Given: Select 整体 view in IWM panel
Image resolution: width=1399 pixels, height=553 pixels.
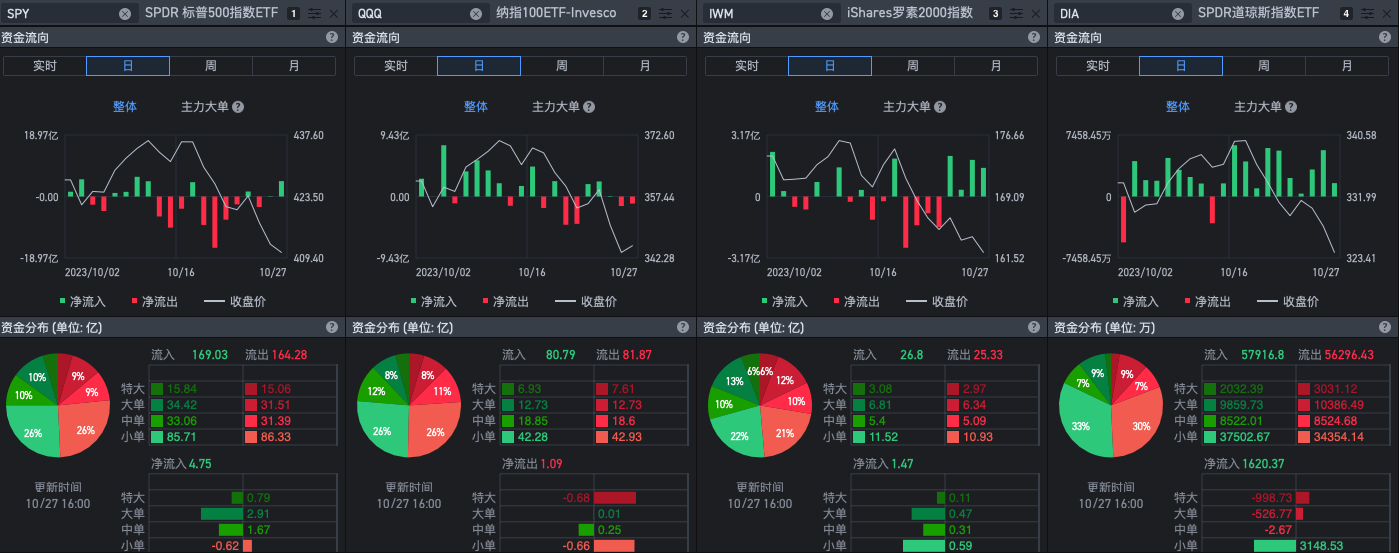Looking at the screenshot, I should (827, 107).
